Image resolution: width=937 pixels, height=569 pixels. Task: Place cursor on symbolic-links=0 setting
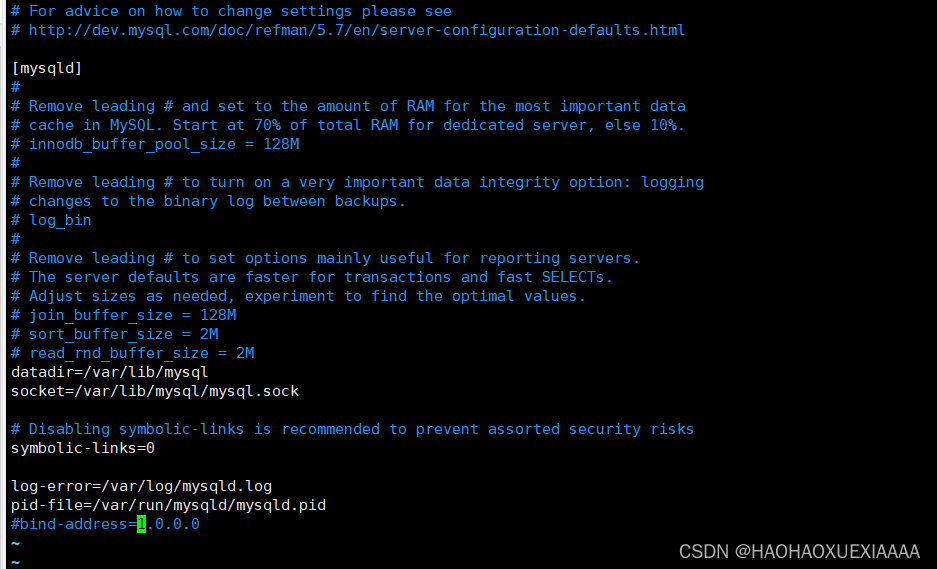[x=83, y=448]
